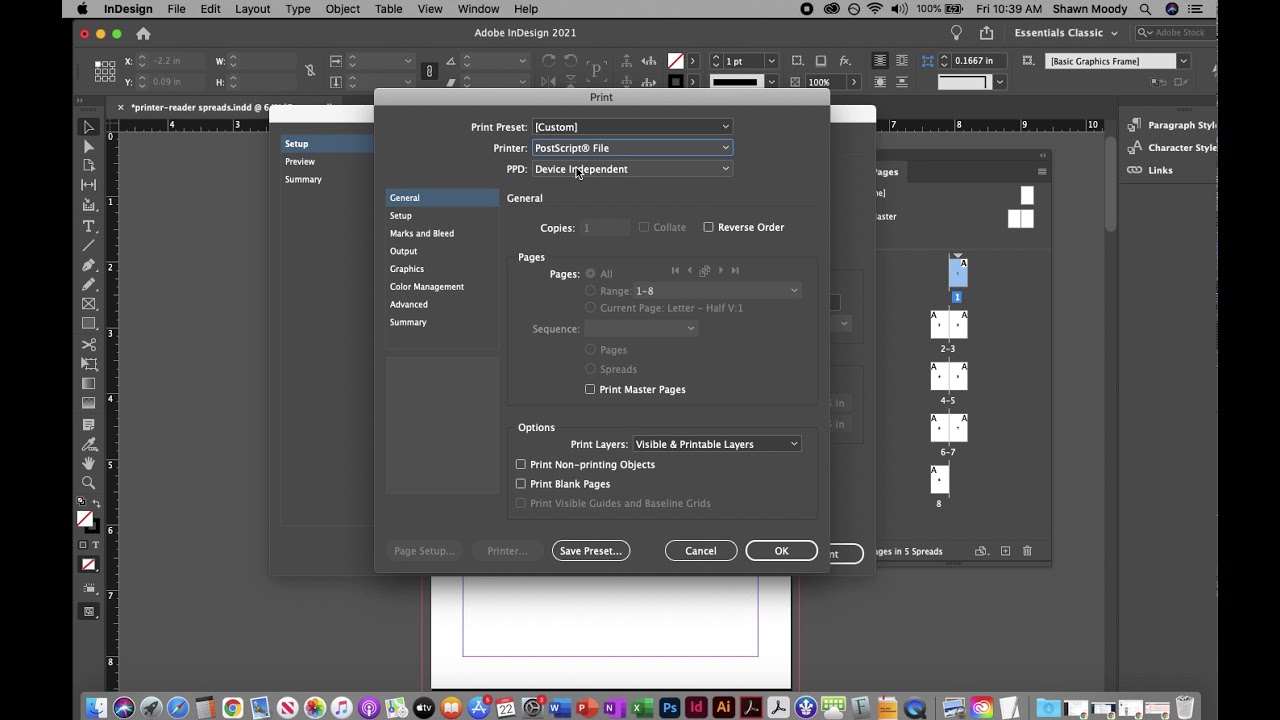Select the Direct Selection tool
1280x720 pixels.
click(x=88, y=147)
